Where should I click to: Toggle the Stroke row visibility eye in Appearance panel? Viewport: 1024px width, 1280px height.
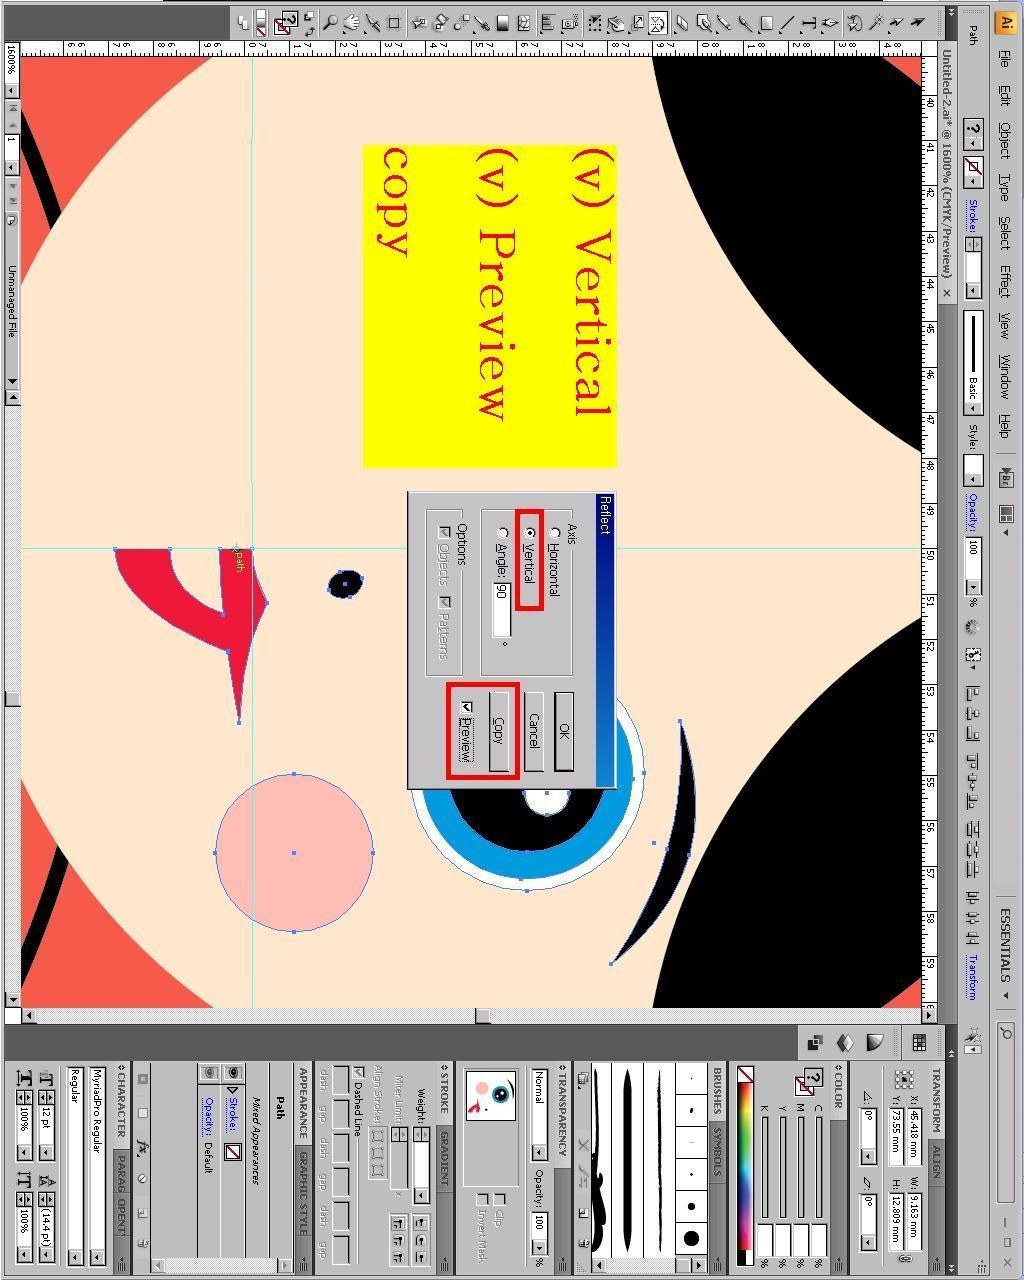233,1072
